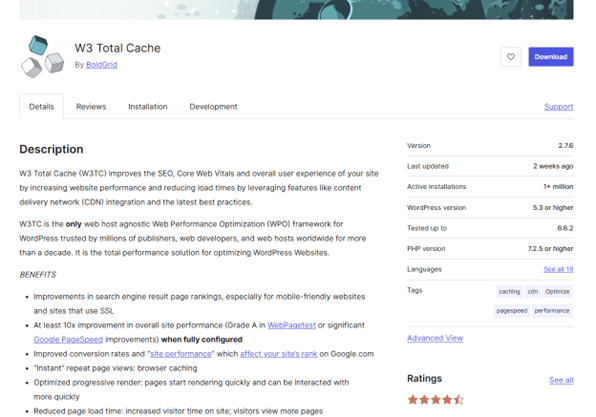Select the Optimize tag
Viewport: 596px width, 417px height.
pyautogui.click(x=557, y=292)
